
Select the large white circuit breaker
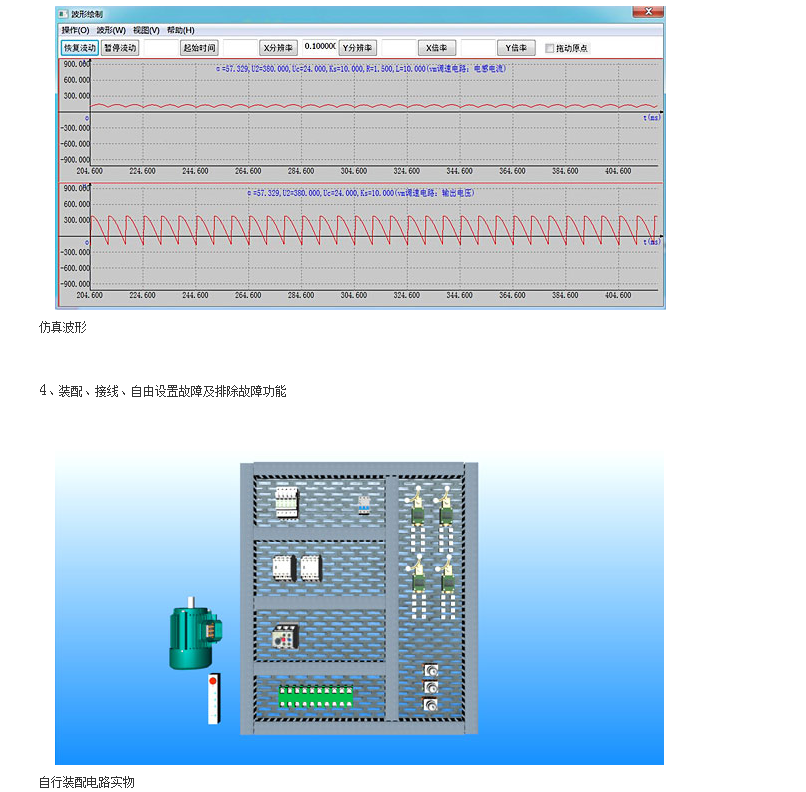[x=287, y=500]
